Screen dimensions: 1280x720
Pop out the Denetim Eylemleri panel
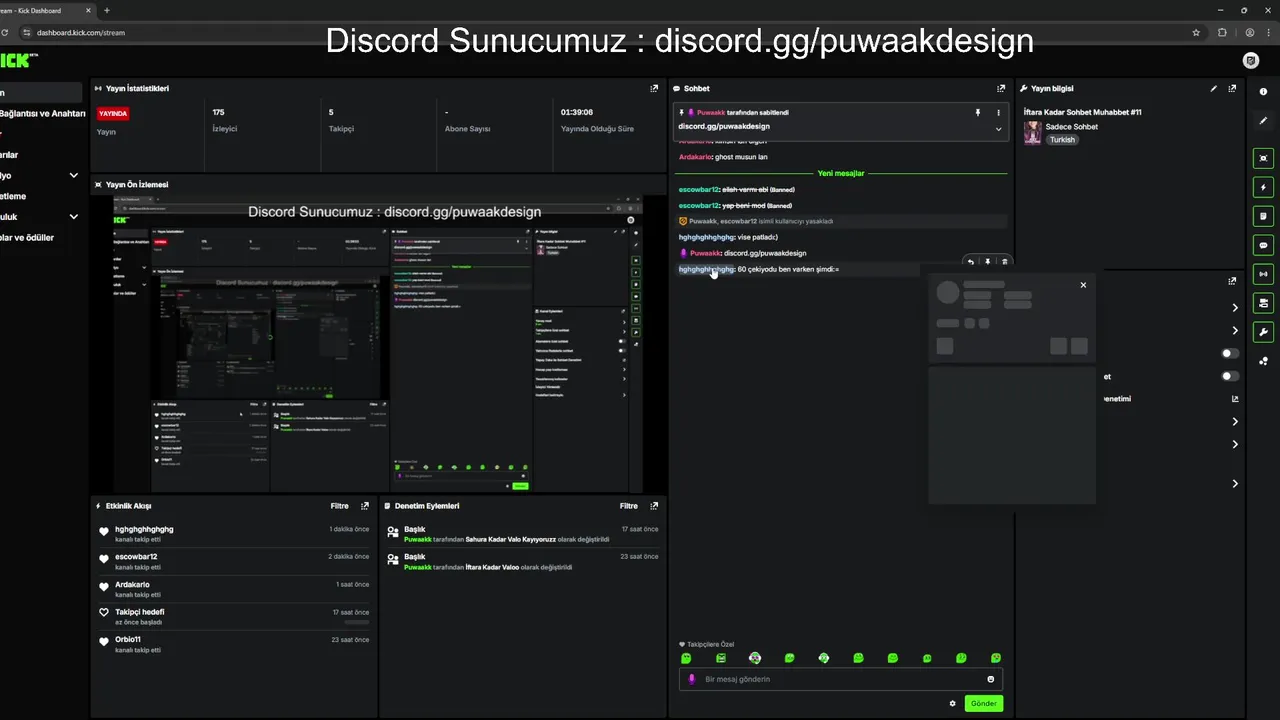pyautogui.click(x=655, y=506)
